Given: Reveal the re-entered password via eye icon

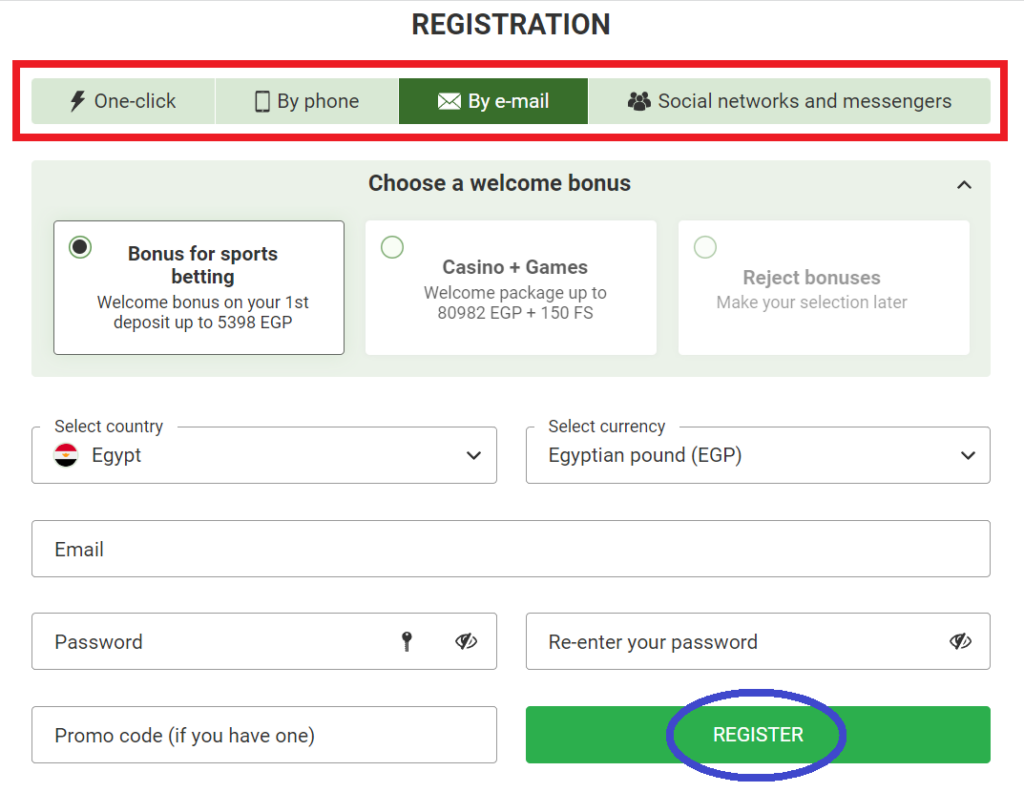Looking at the screenshot, I should [960, 641].
